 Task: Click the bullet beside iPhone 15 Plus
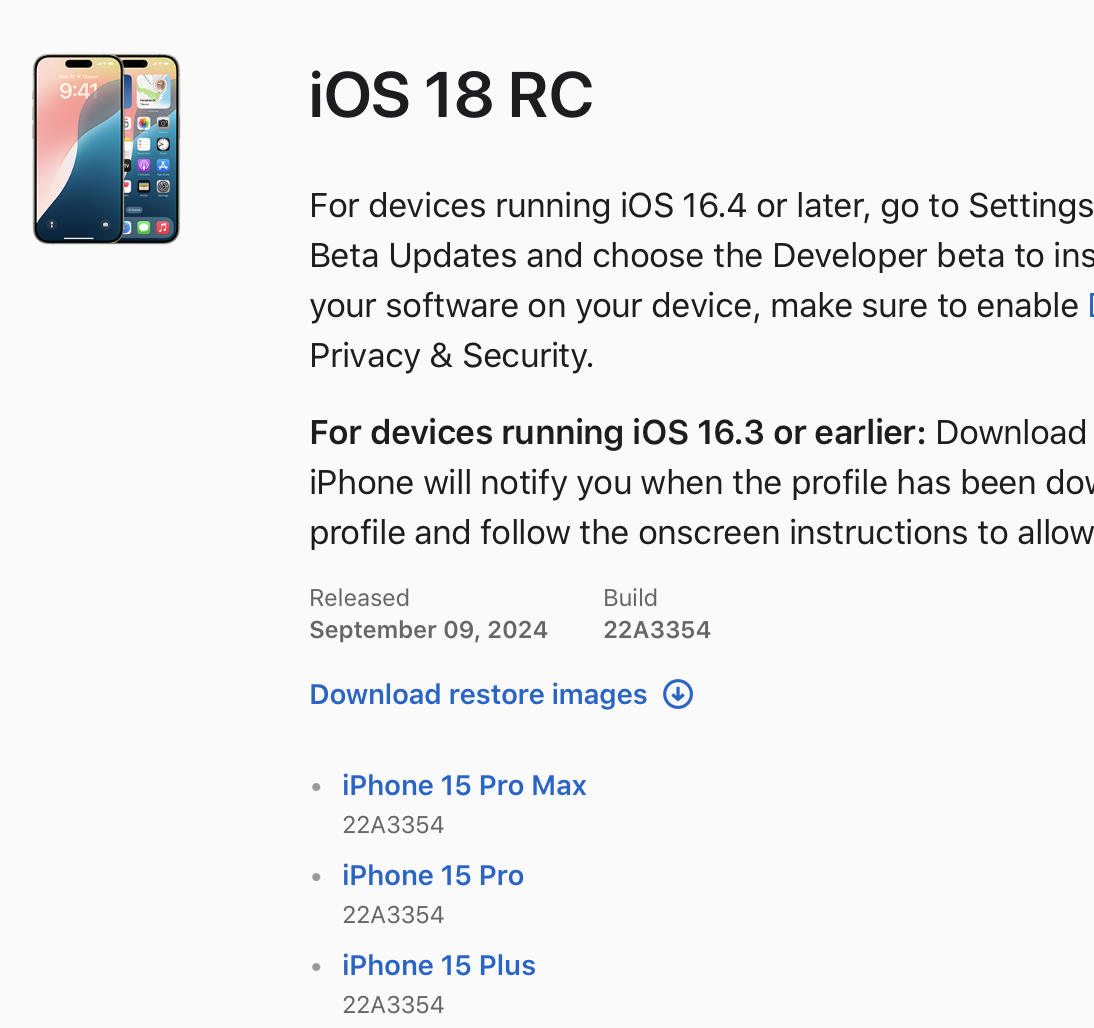pos(317,967)
